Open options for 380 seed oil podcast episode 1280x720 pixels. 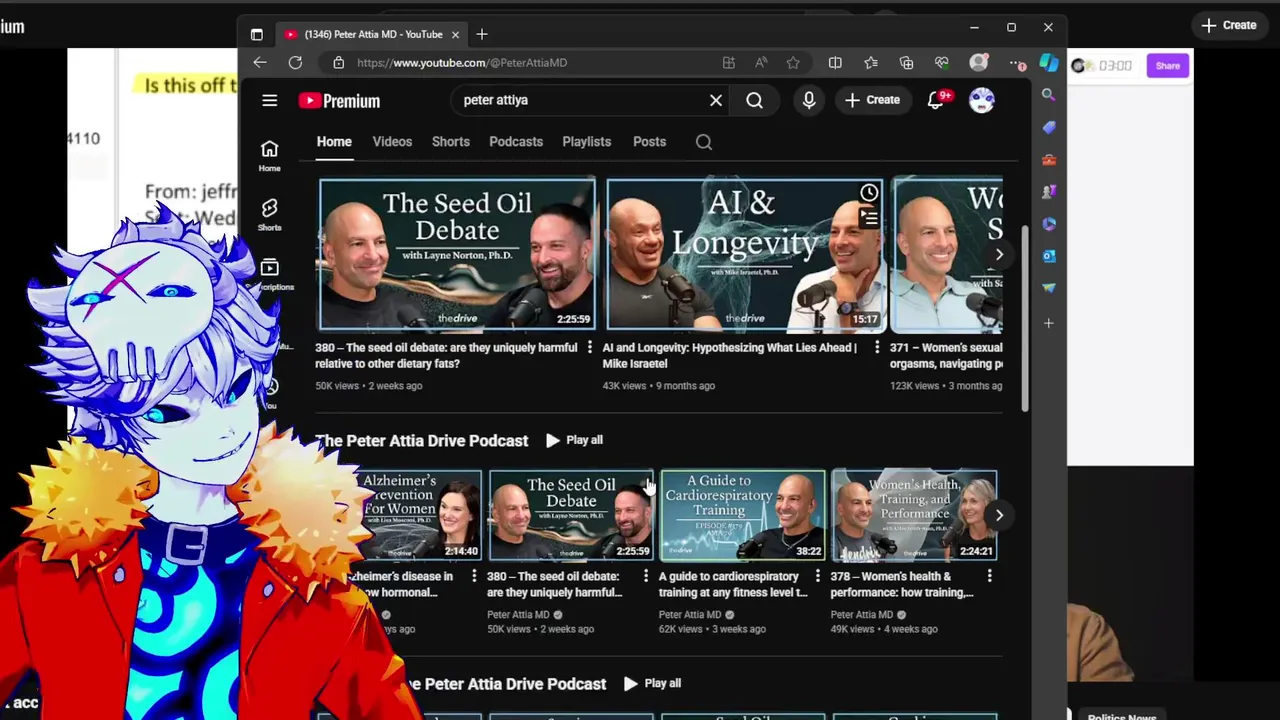click(x=645, y=577)
